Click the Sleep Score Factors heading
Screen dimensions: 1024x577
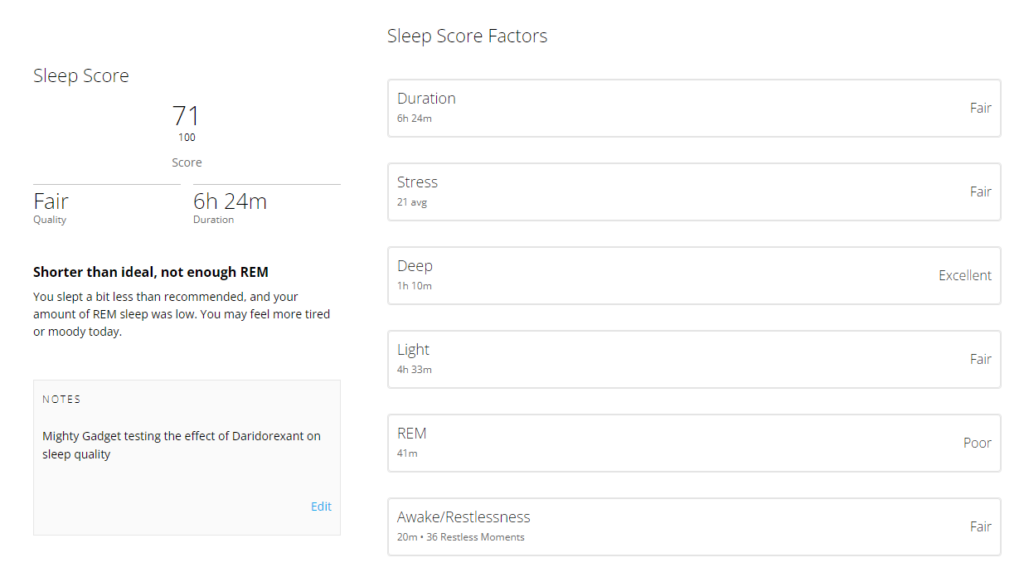pyautogui.click(x=467, y=36)
